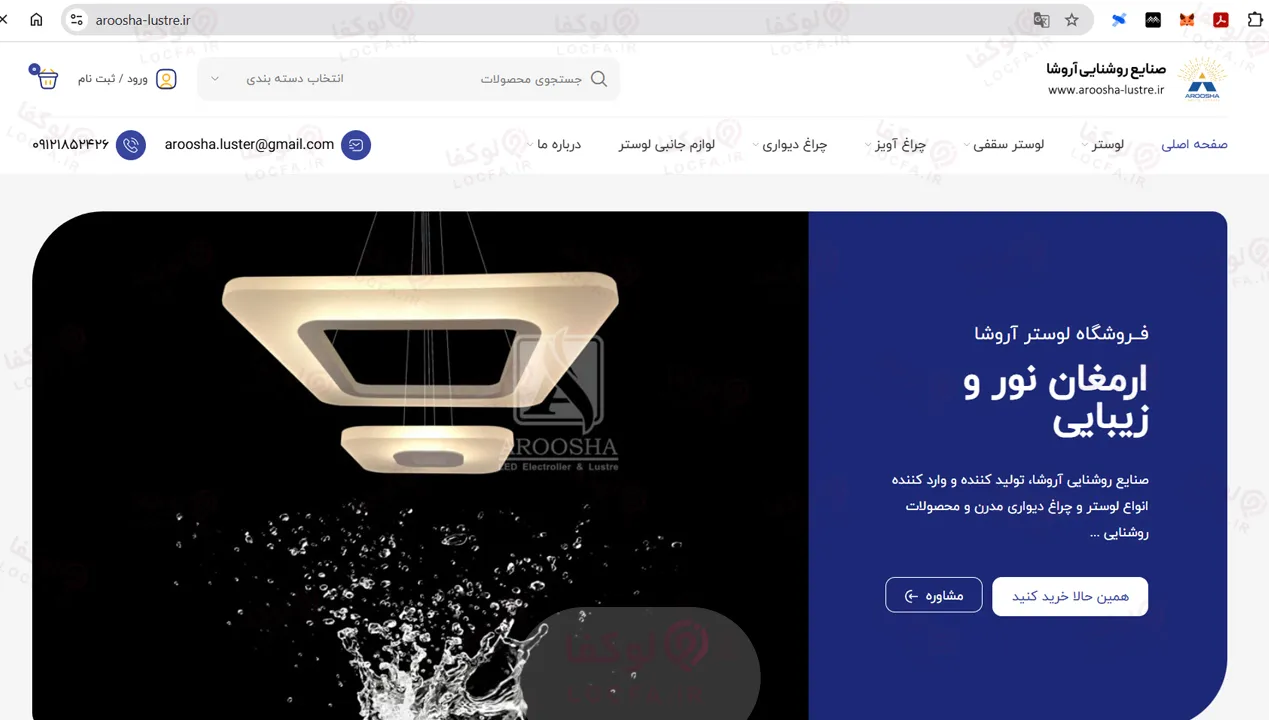Click the ارمغان نور و زیبایی heading
The image size is (1269, 720).
coord(1056,400)
